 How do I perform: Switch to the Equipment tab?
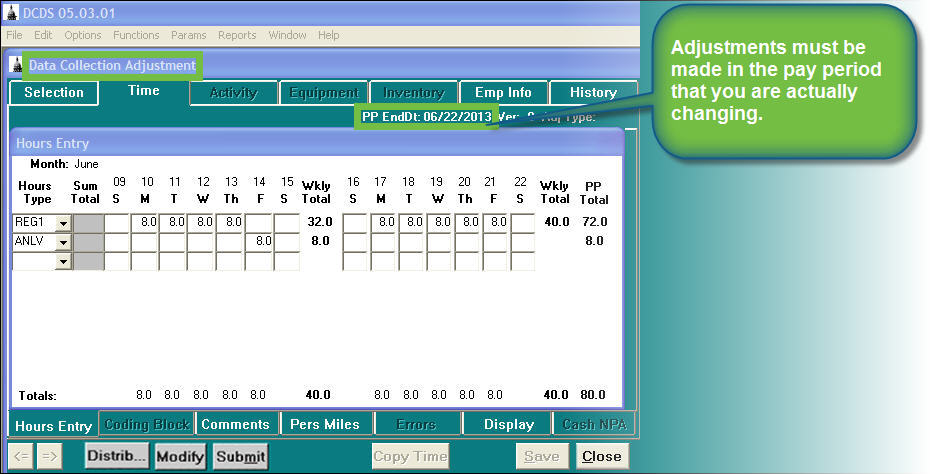pyautogui.click(x=324, y=93)
